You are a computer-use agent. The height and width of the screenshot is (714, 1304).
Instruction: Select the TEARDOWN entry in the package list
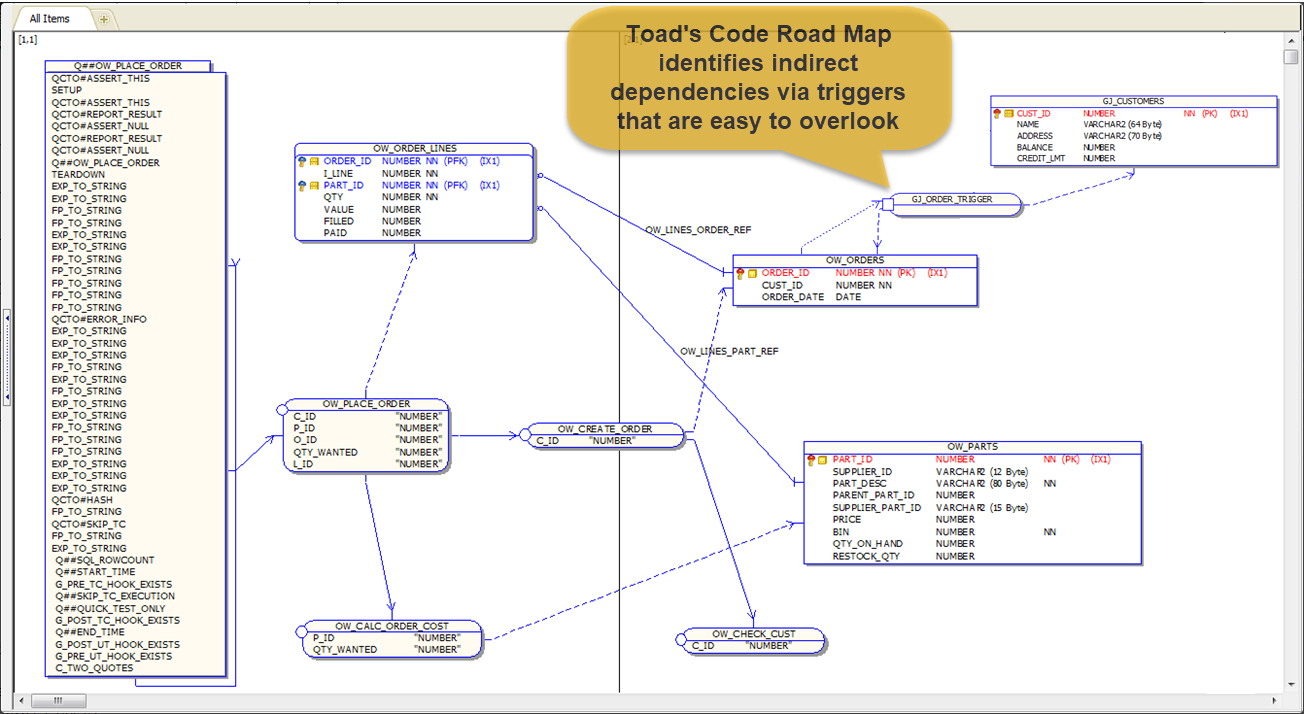78,174
